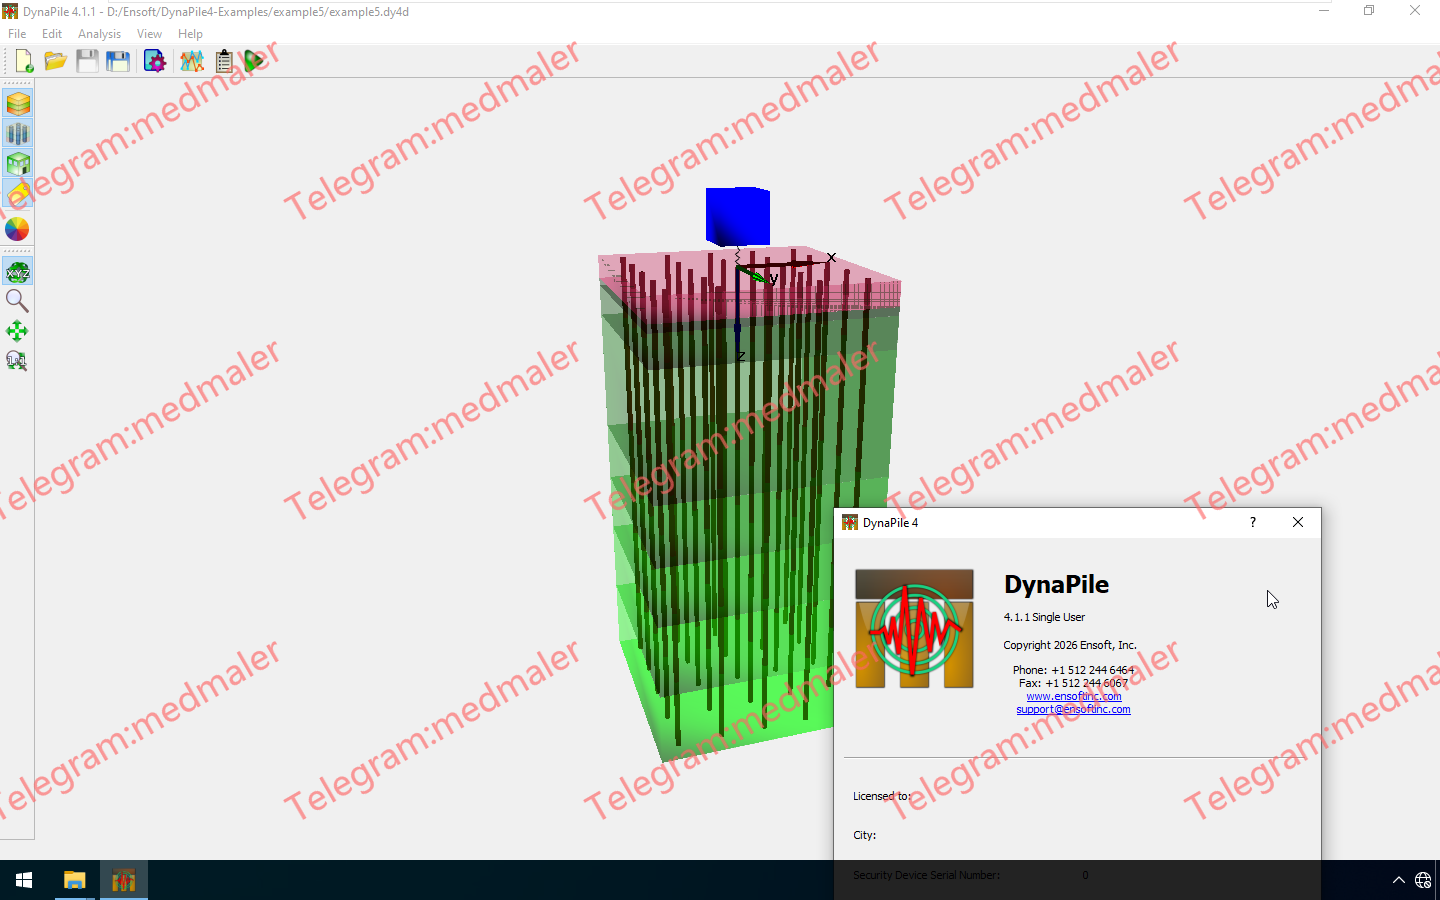1440x900 pixels.
Task: Select the magnifier zoom tool
Action: pyautogui.click(x=17, y=301)
